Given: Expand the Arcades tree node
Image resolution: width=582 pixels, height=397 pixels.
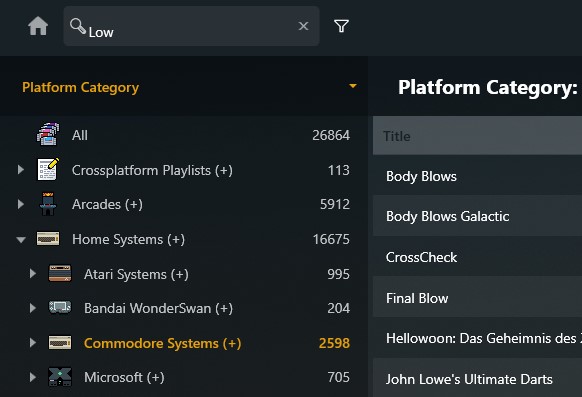Looking at the screenshot, I should click(21, 204).
